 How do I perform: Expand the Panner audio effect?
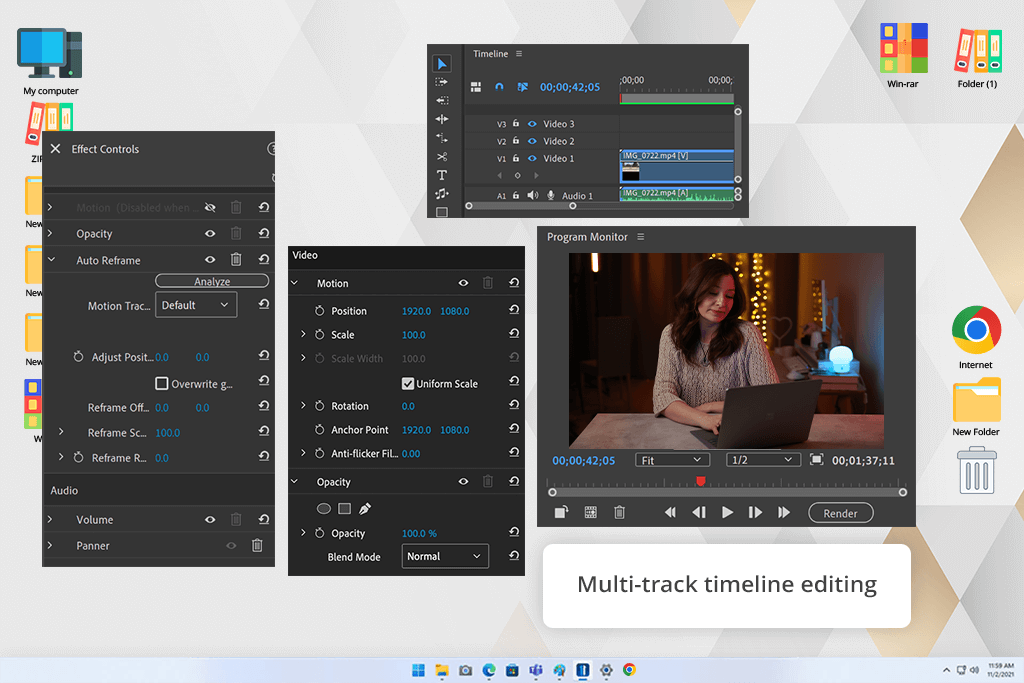coord(50,545)
